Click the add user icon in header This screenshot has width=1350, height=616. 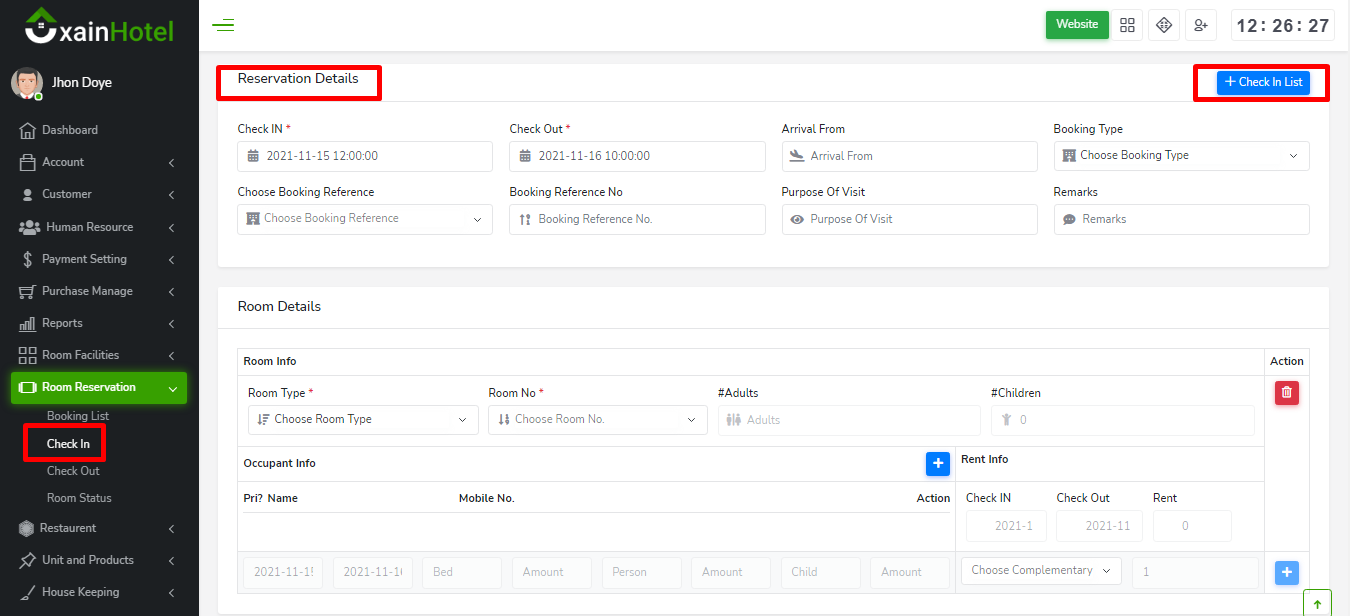click(x=1200, y=25)
